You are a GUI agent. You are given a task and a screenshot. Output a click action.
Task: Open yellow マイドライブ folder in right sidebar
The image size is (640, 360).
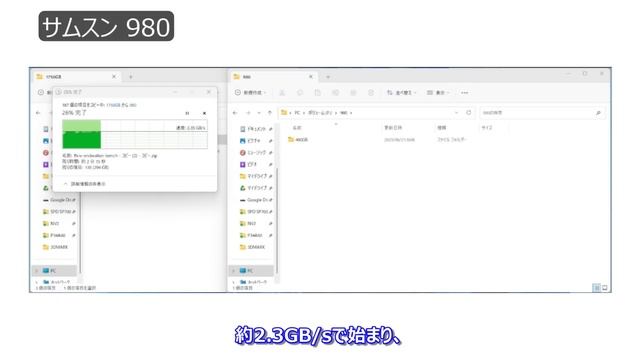[x=256, y=176]
